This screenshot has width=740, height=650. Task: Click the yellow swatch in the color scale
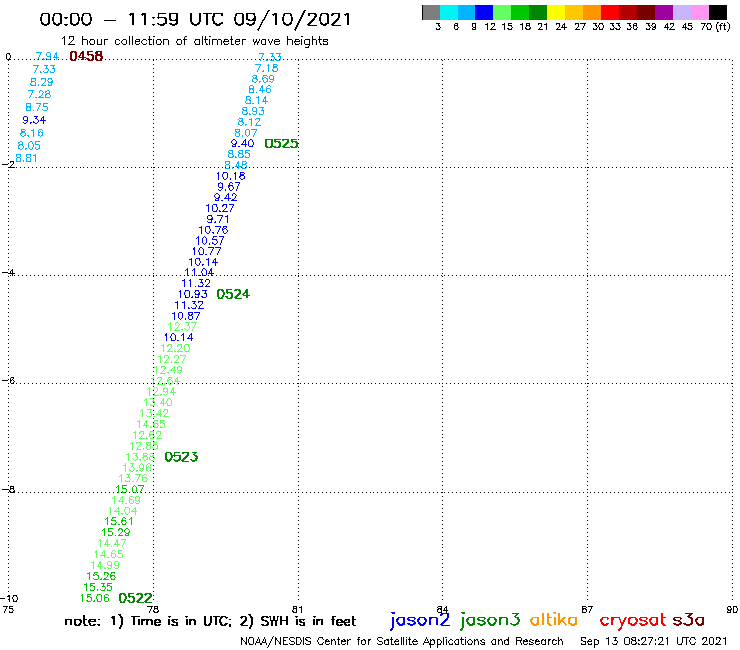(x=556, y=12)
